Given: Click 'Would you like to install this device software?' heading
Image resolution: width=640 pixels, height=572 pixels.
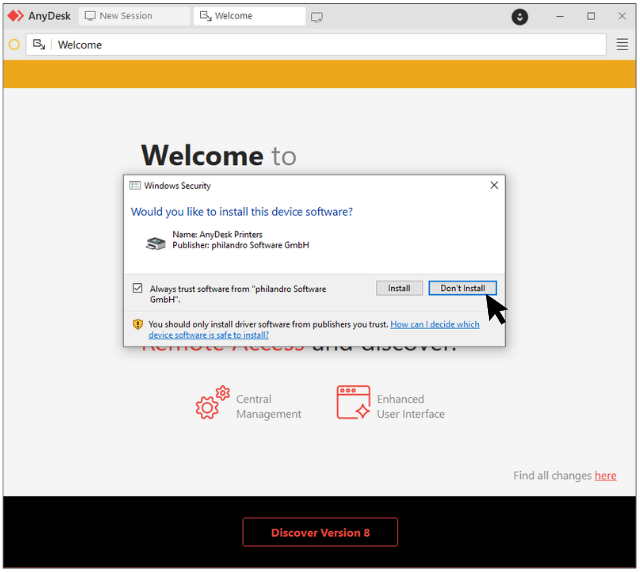Looking at the screenshot, I should tap(242, 212).
